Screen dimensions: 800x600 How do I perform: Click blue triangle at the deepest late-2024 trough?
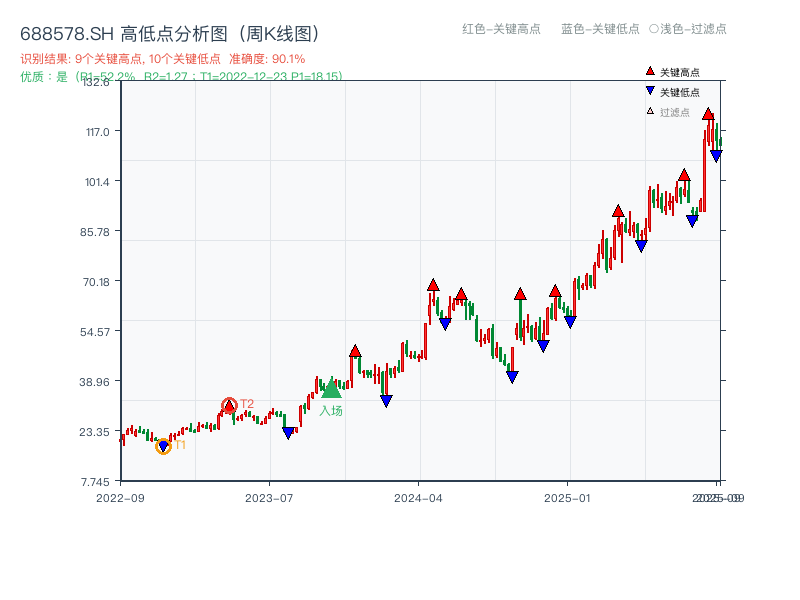[x=512, y=377]
